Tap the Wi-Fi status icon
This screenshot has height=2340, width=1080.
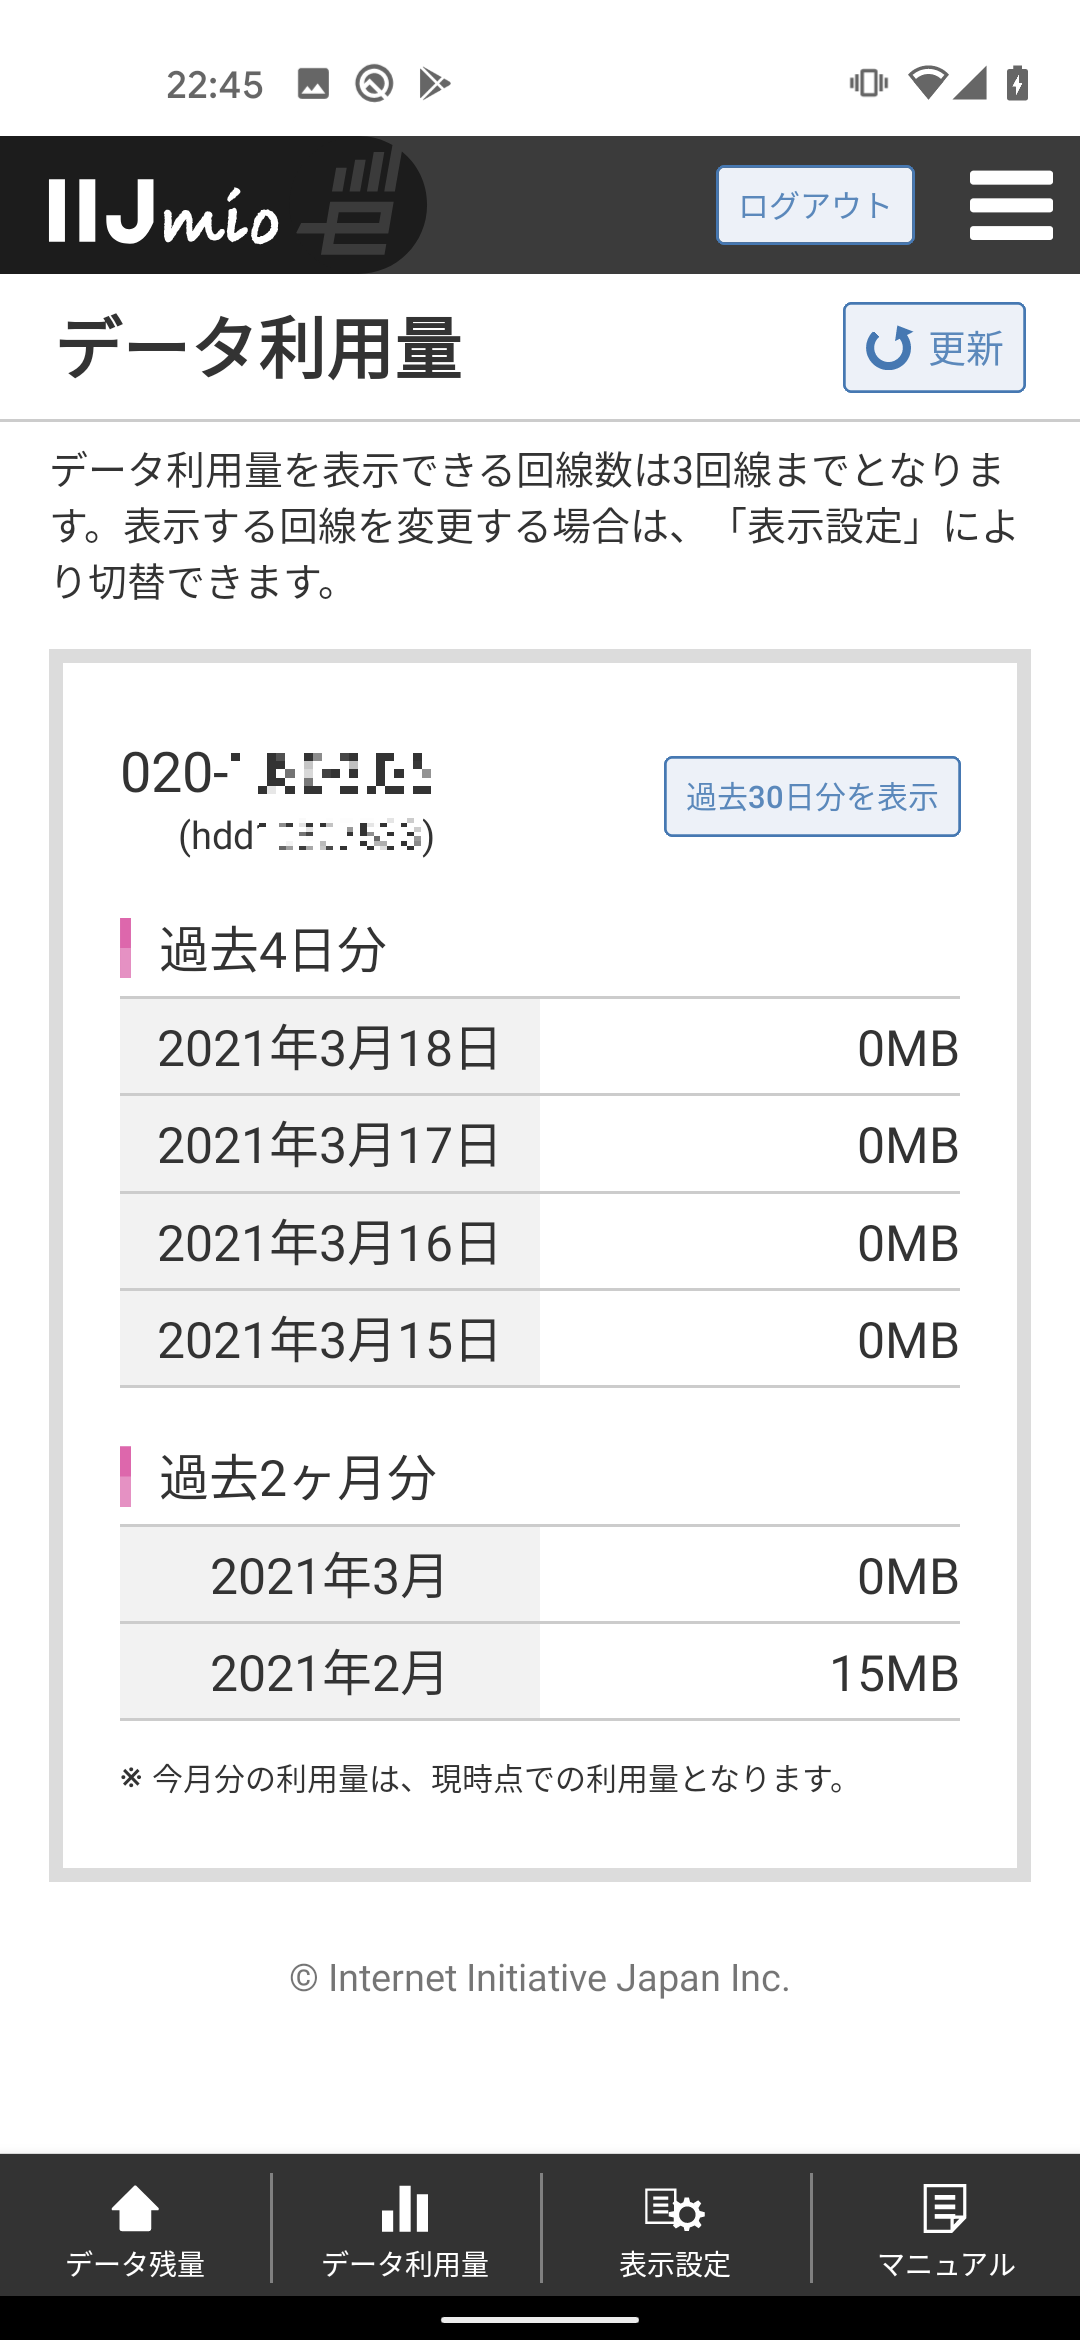point(927,83)
